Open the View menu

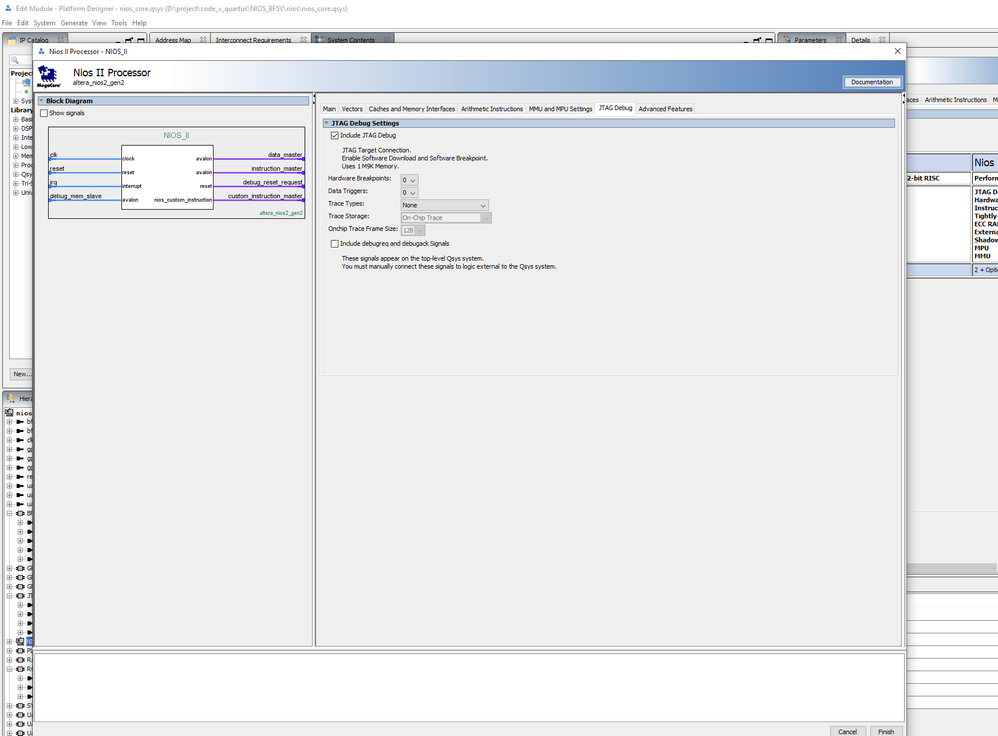99,23
